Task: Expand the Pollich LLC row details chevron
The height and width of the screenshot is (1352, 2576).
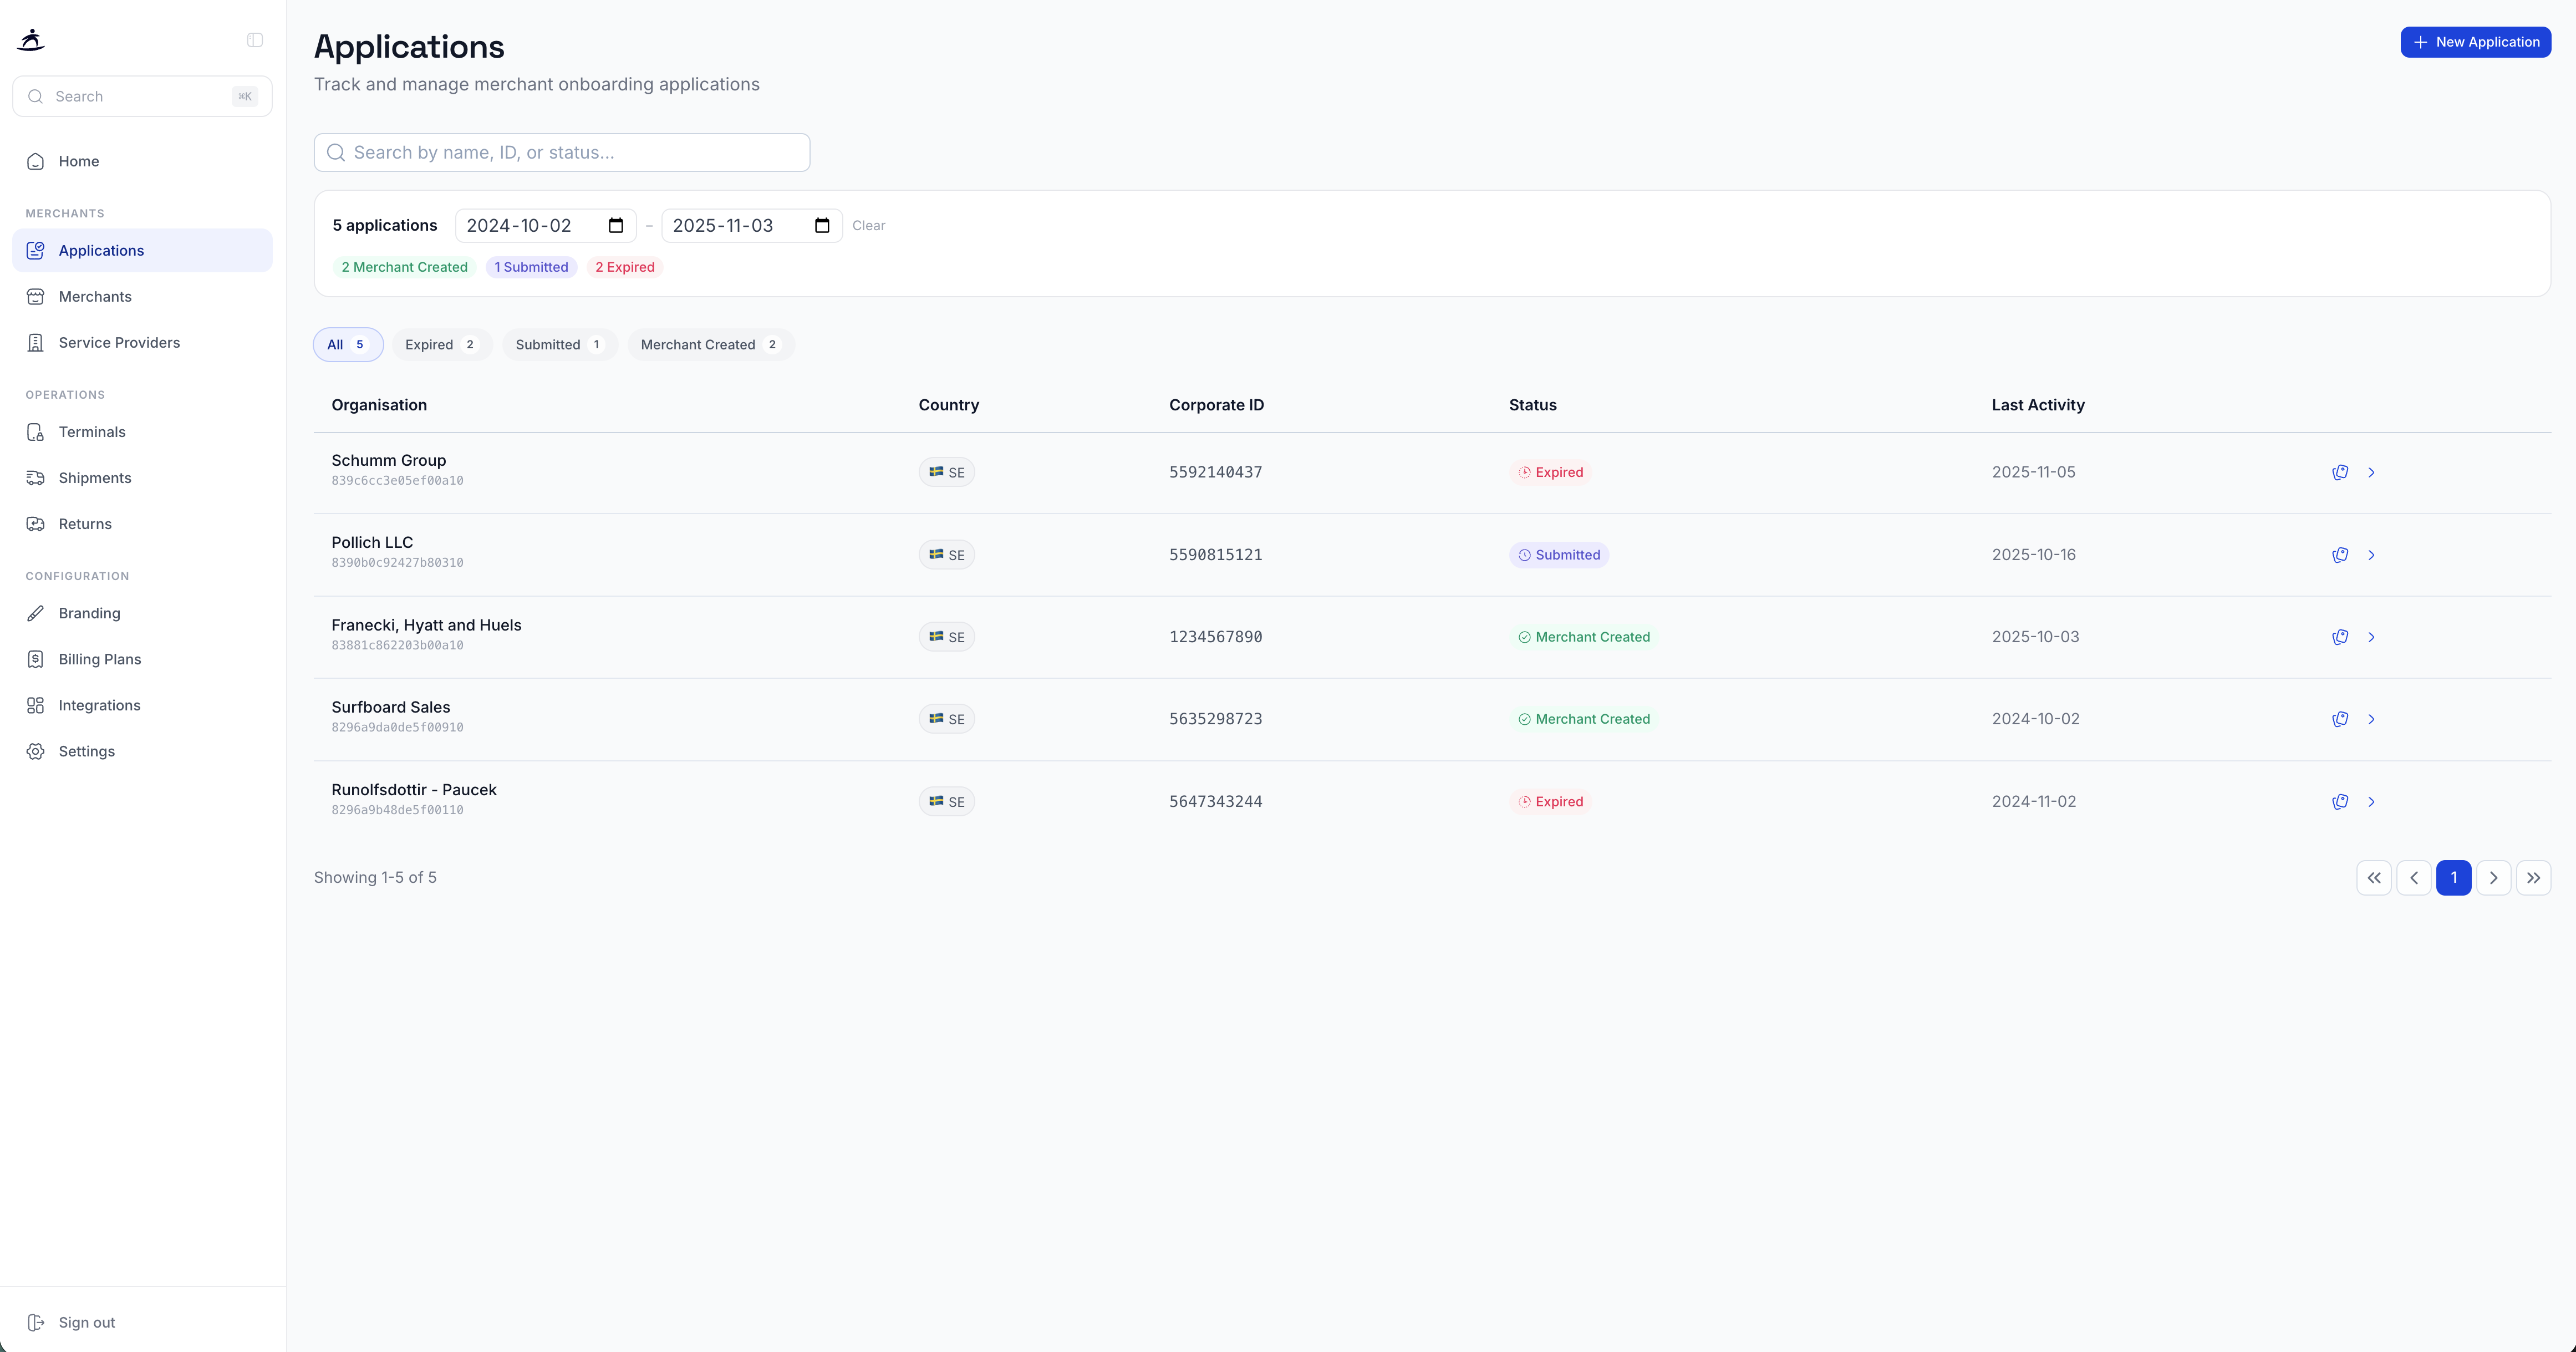Action: 2372,554
